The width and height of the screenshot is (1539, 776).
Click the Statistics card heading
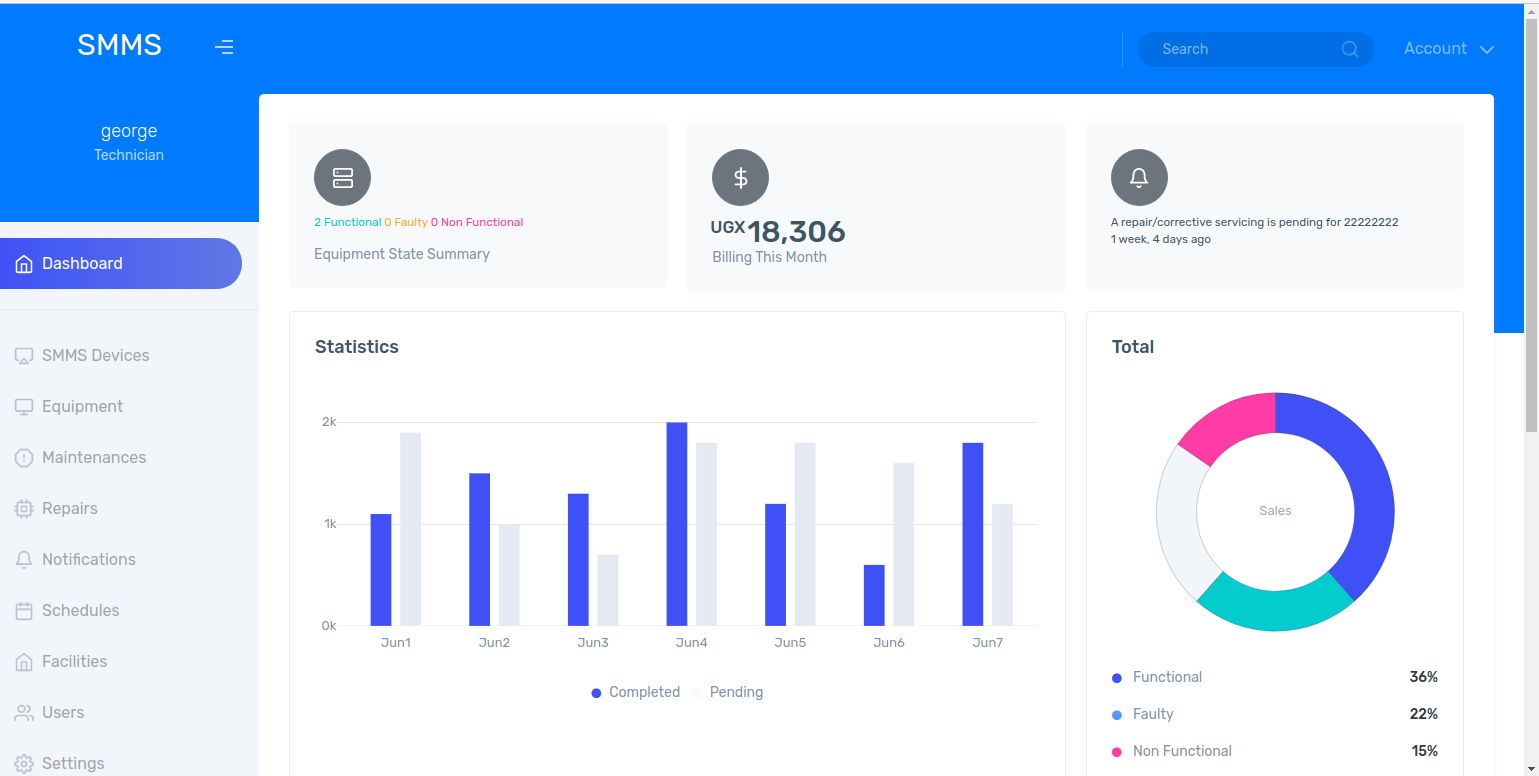[x=357, y=347]
